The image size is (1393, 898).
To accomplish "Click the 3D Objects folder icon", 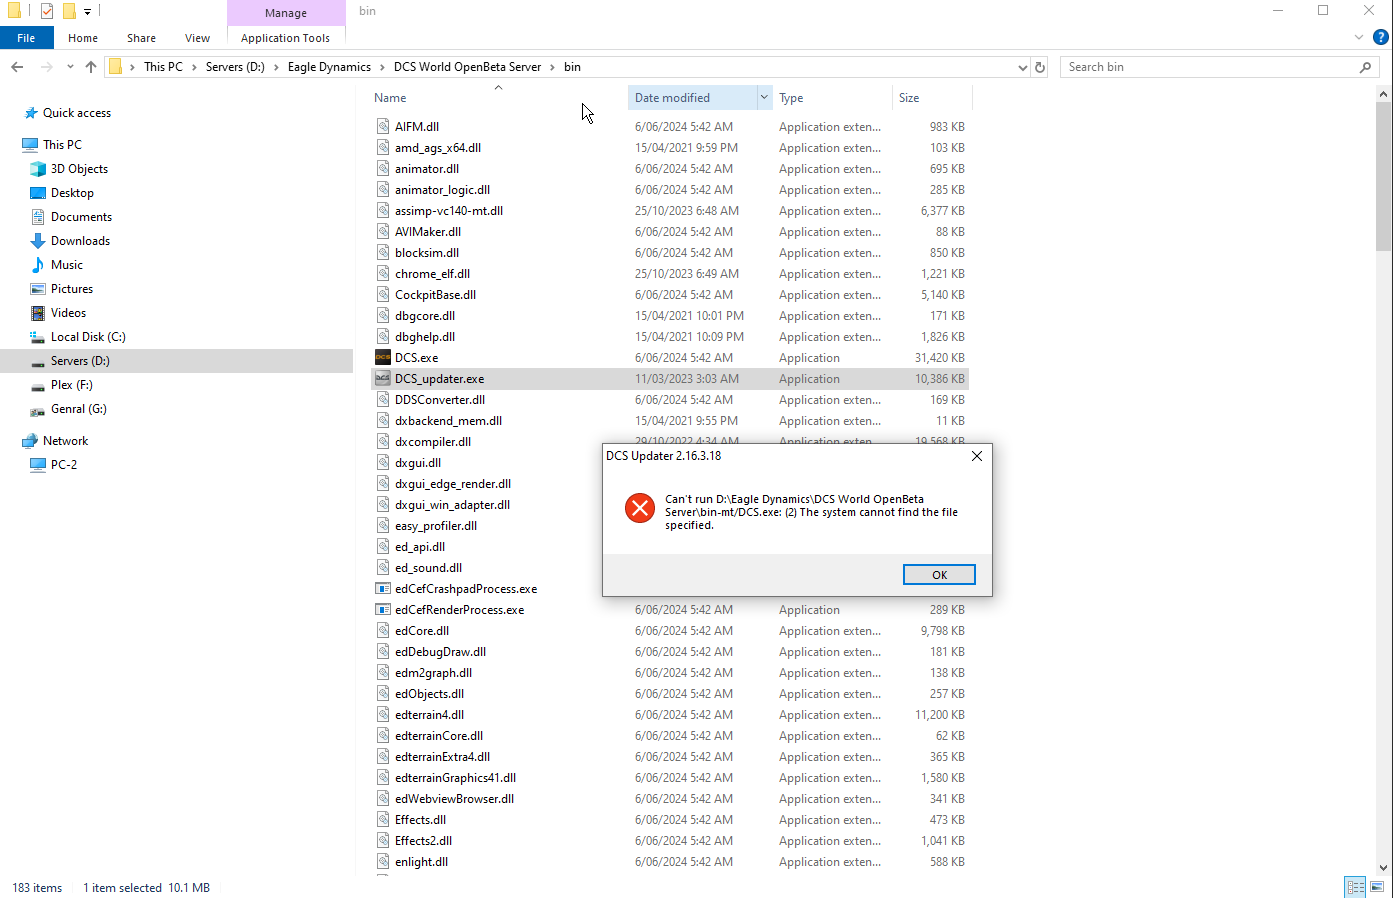I will tap(38, 169).
